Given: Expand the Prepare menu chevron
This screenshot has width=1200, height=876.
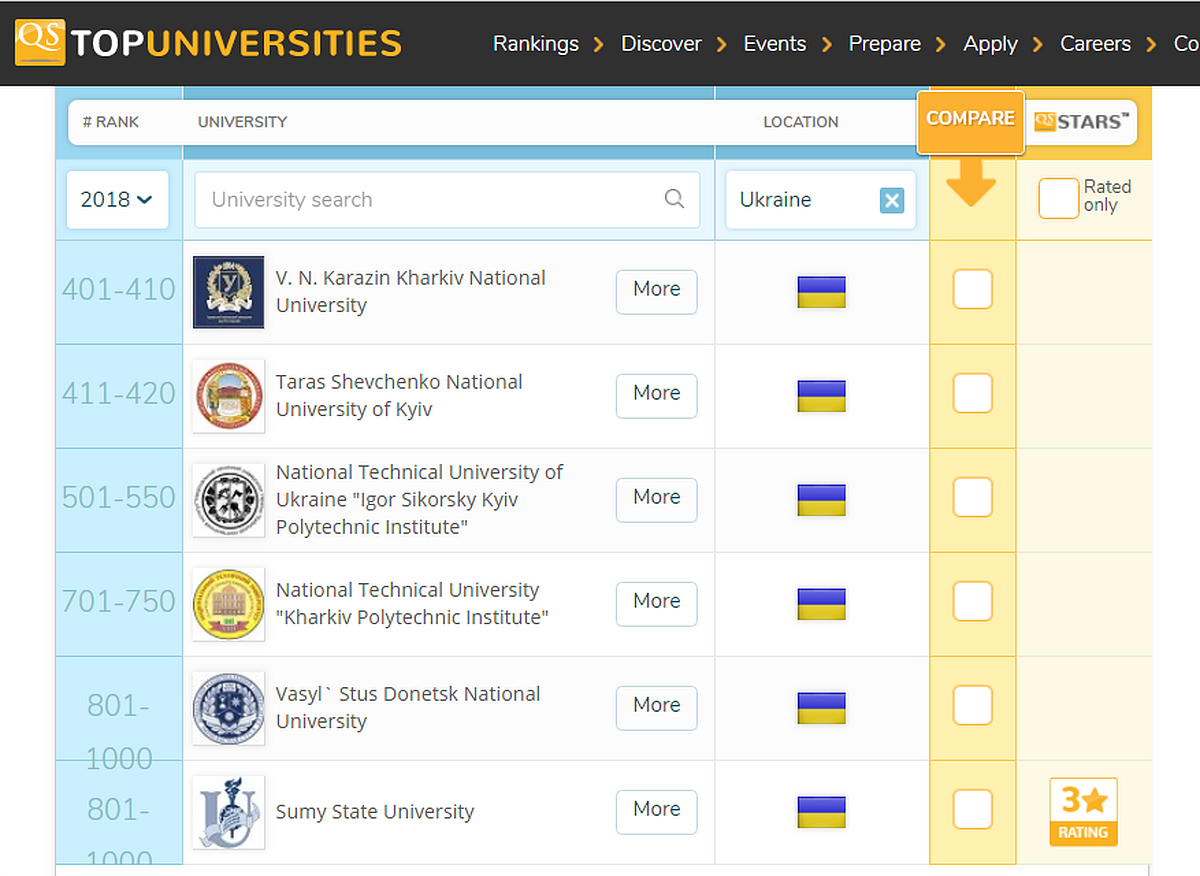Looking at the screenshot, I should (x=941, y=44).
